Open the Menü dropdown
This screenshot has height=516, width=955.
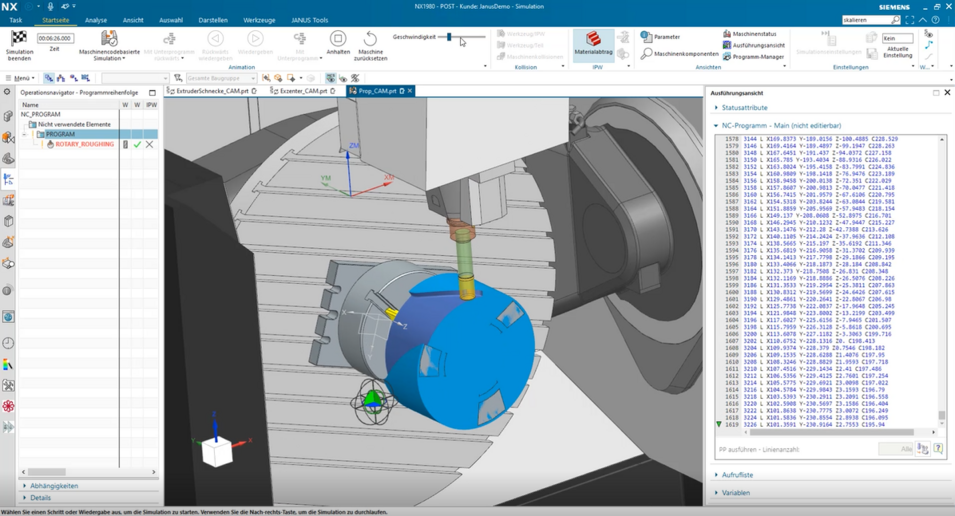click(20, 78)
